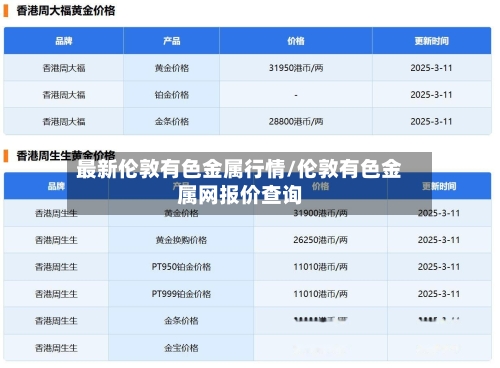
Task: Select 香港周生生 cell in the 金条价格 row
Action: tap(56, 321)
